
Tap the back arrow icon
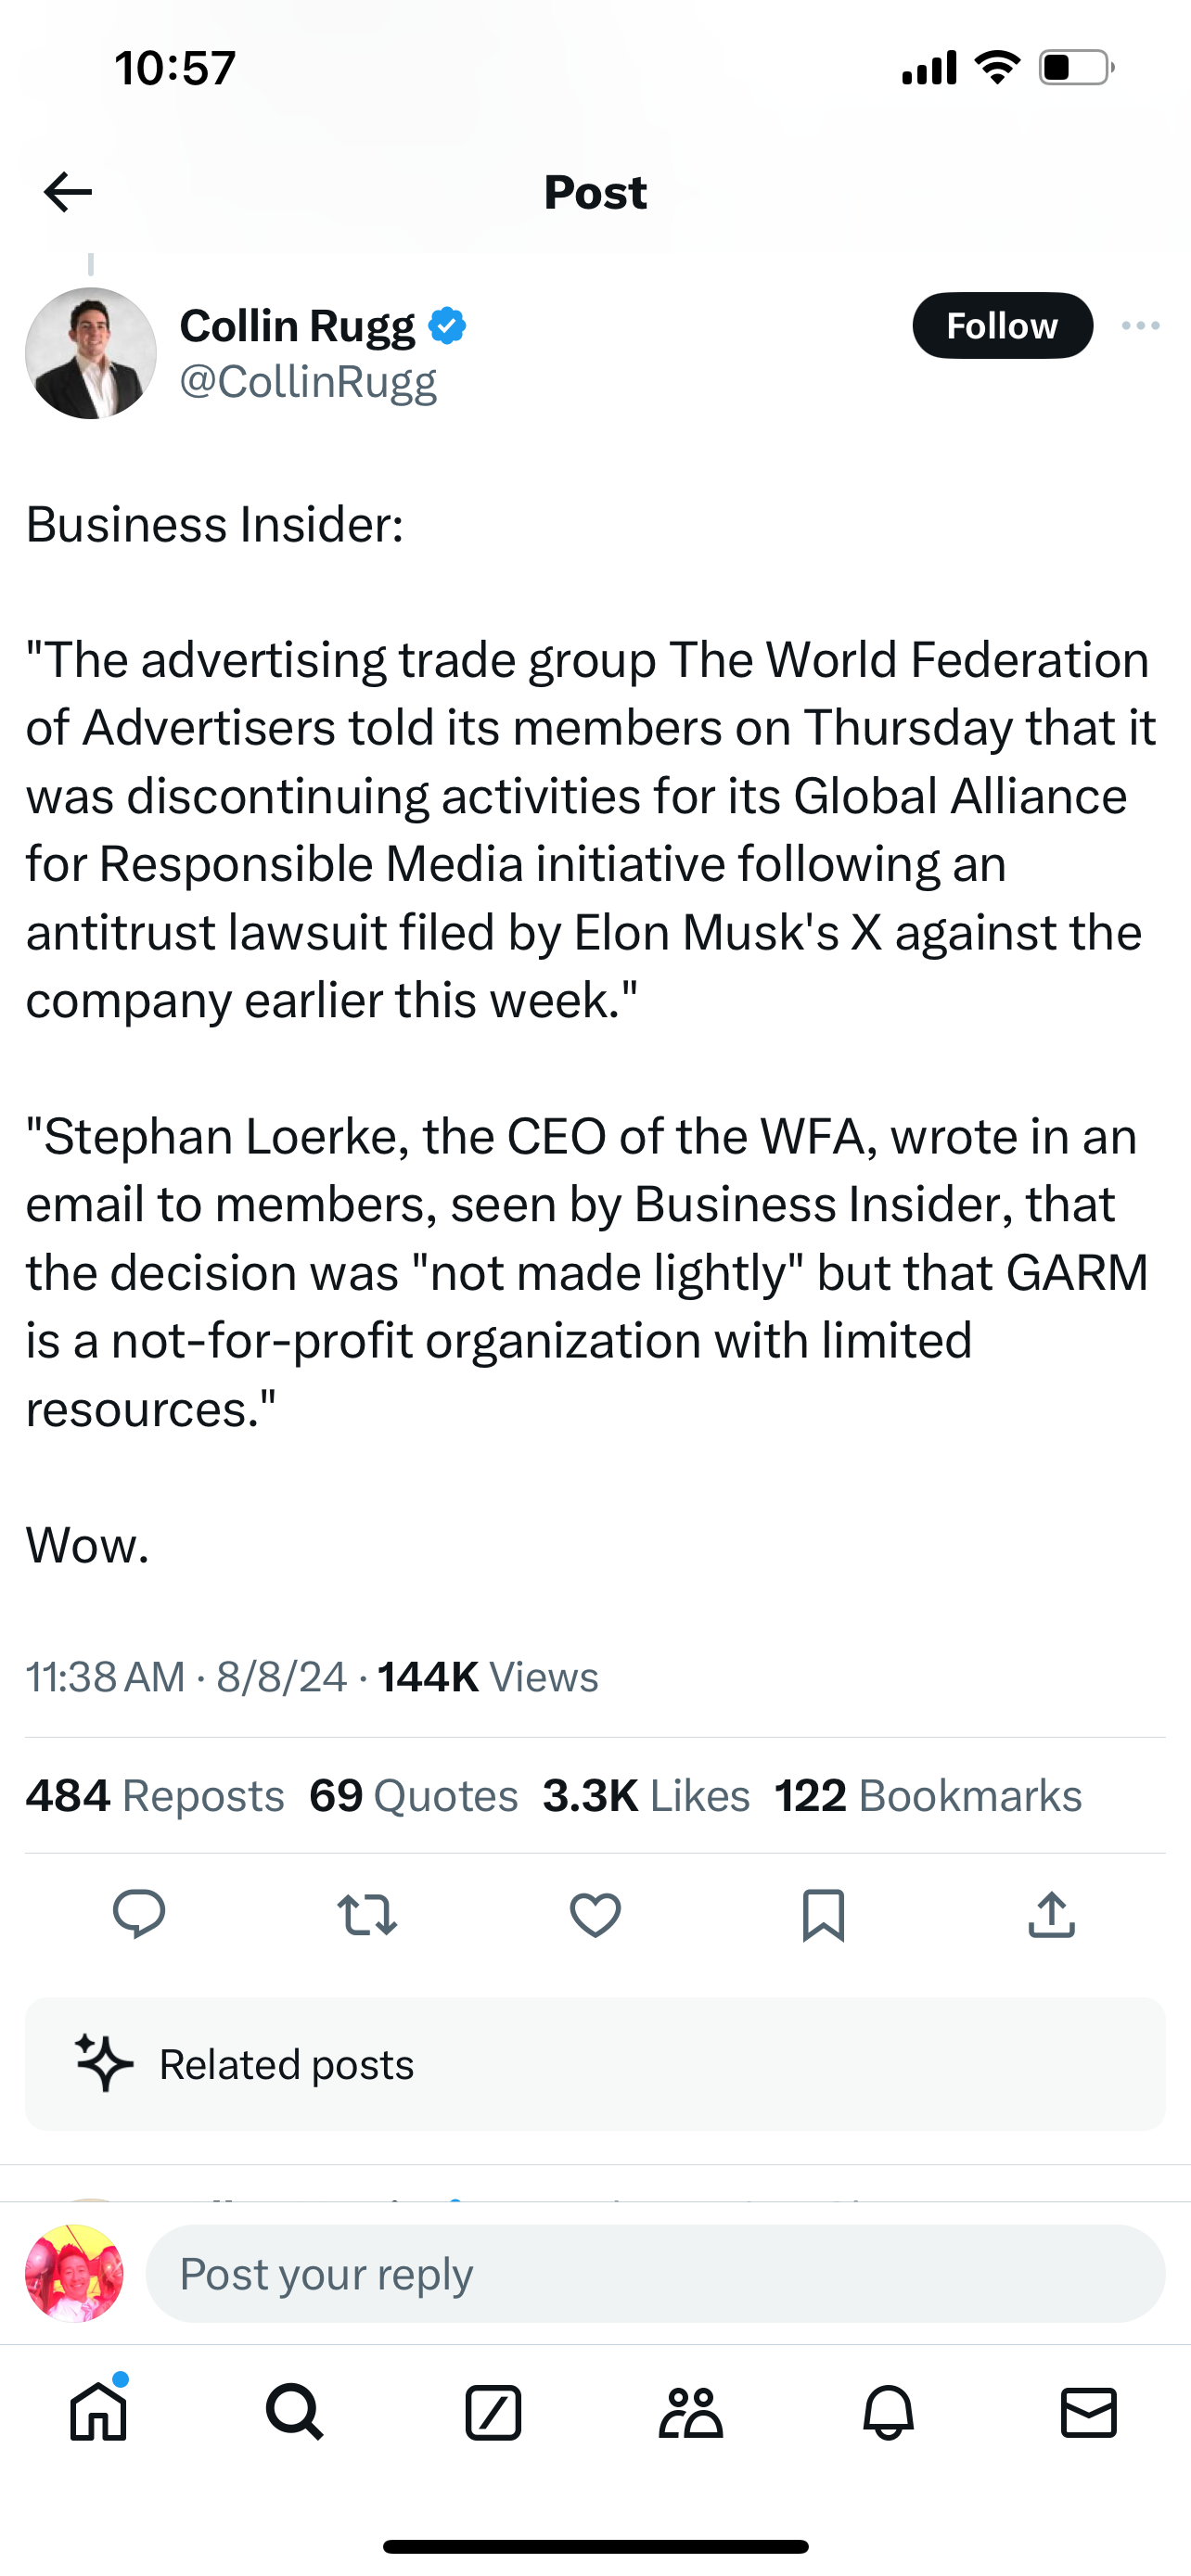pos(68,191)
